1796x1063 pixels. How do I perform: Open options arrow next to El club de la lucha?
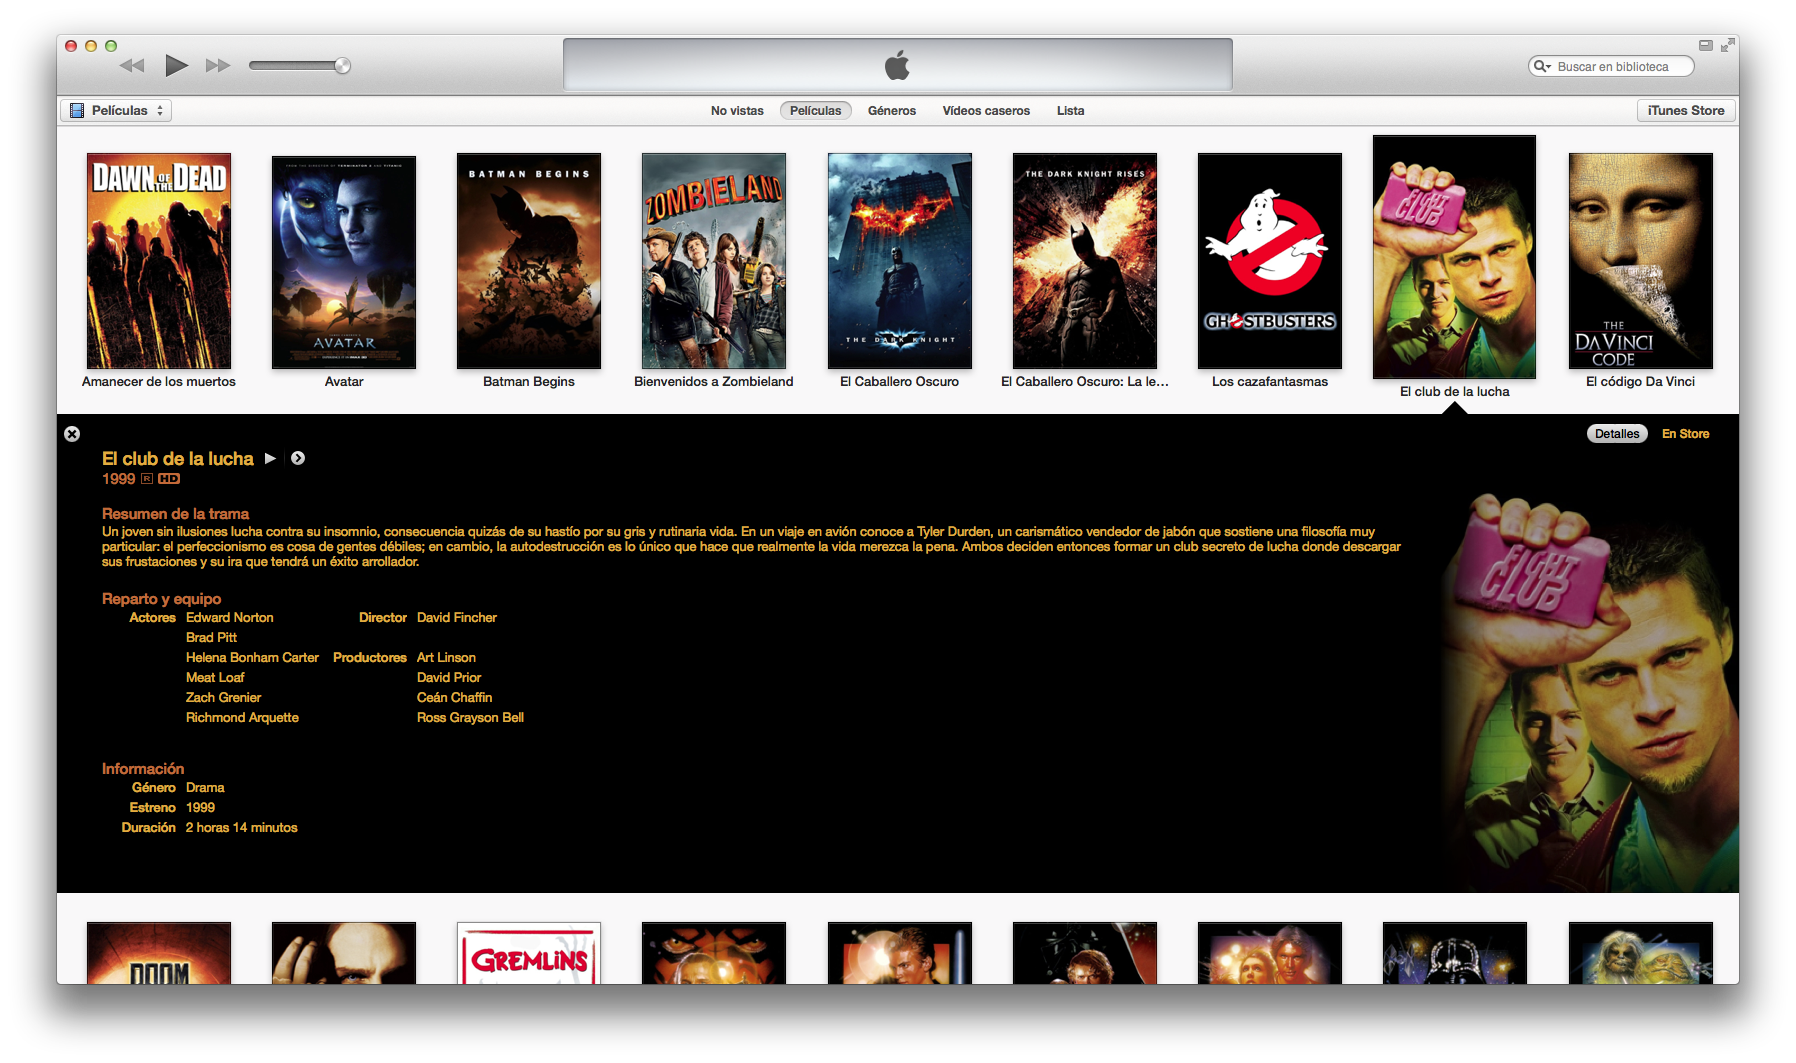[298, 458]
